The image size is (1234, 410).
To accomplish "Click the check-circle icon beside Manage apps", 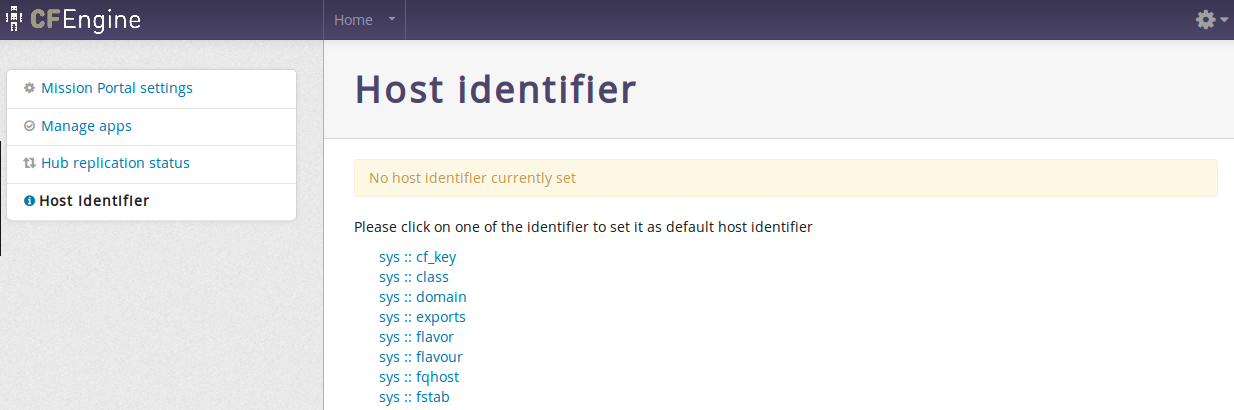I will click(30, 126).
